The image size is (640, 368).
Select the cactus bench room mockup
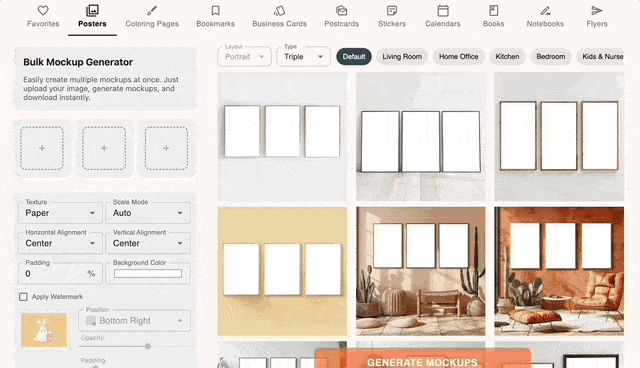pyautogui.click(x=421, y=271)
